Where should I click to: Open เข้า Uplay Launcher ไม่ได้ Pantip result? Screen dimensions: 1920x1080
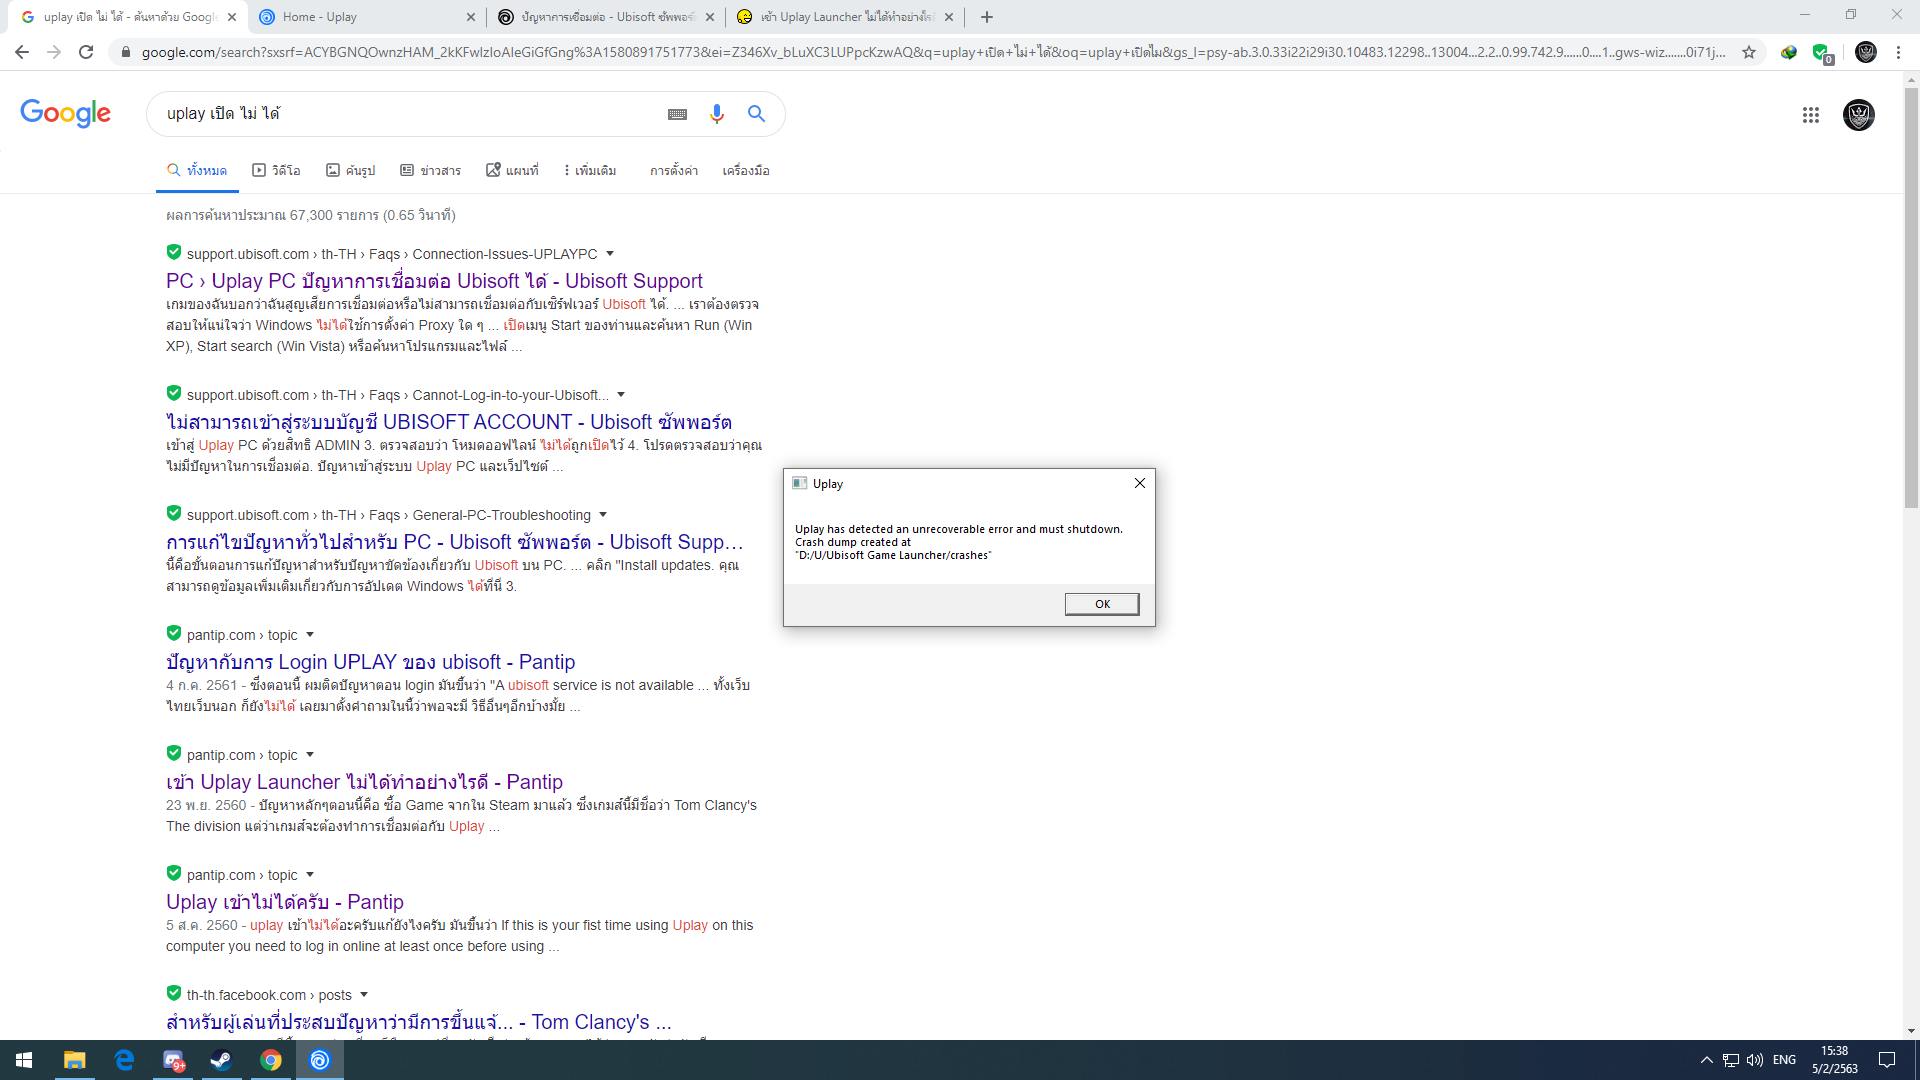[364, 782]
